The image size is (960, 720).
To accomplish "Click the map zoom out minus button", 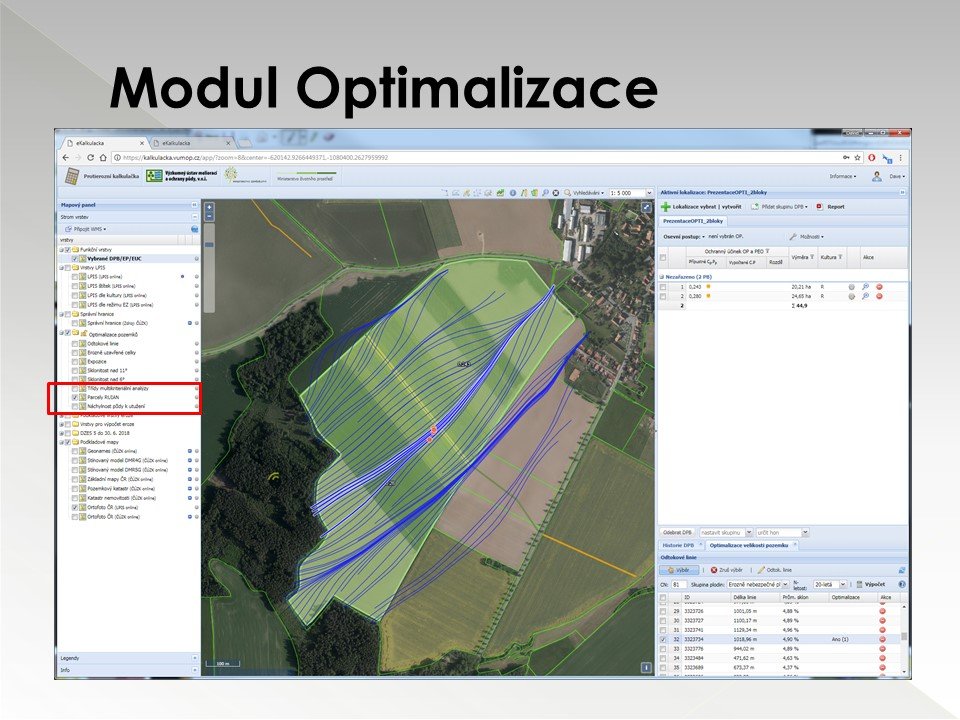I will point(209,216).
